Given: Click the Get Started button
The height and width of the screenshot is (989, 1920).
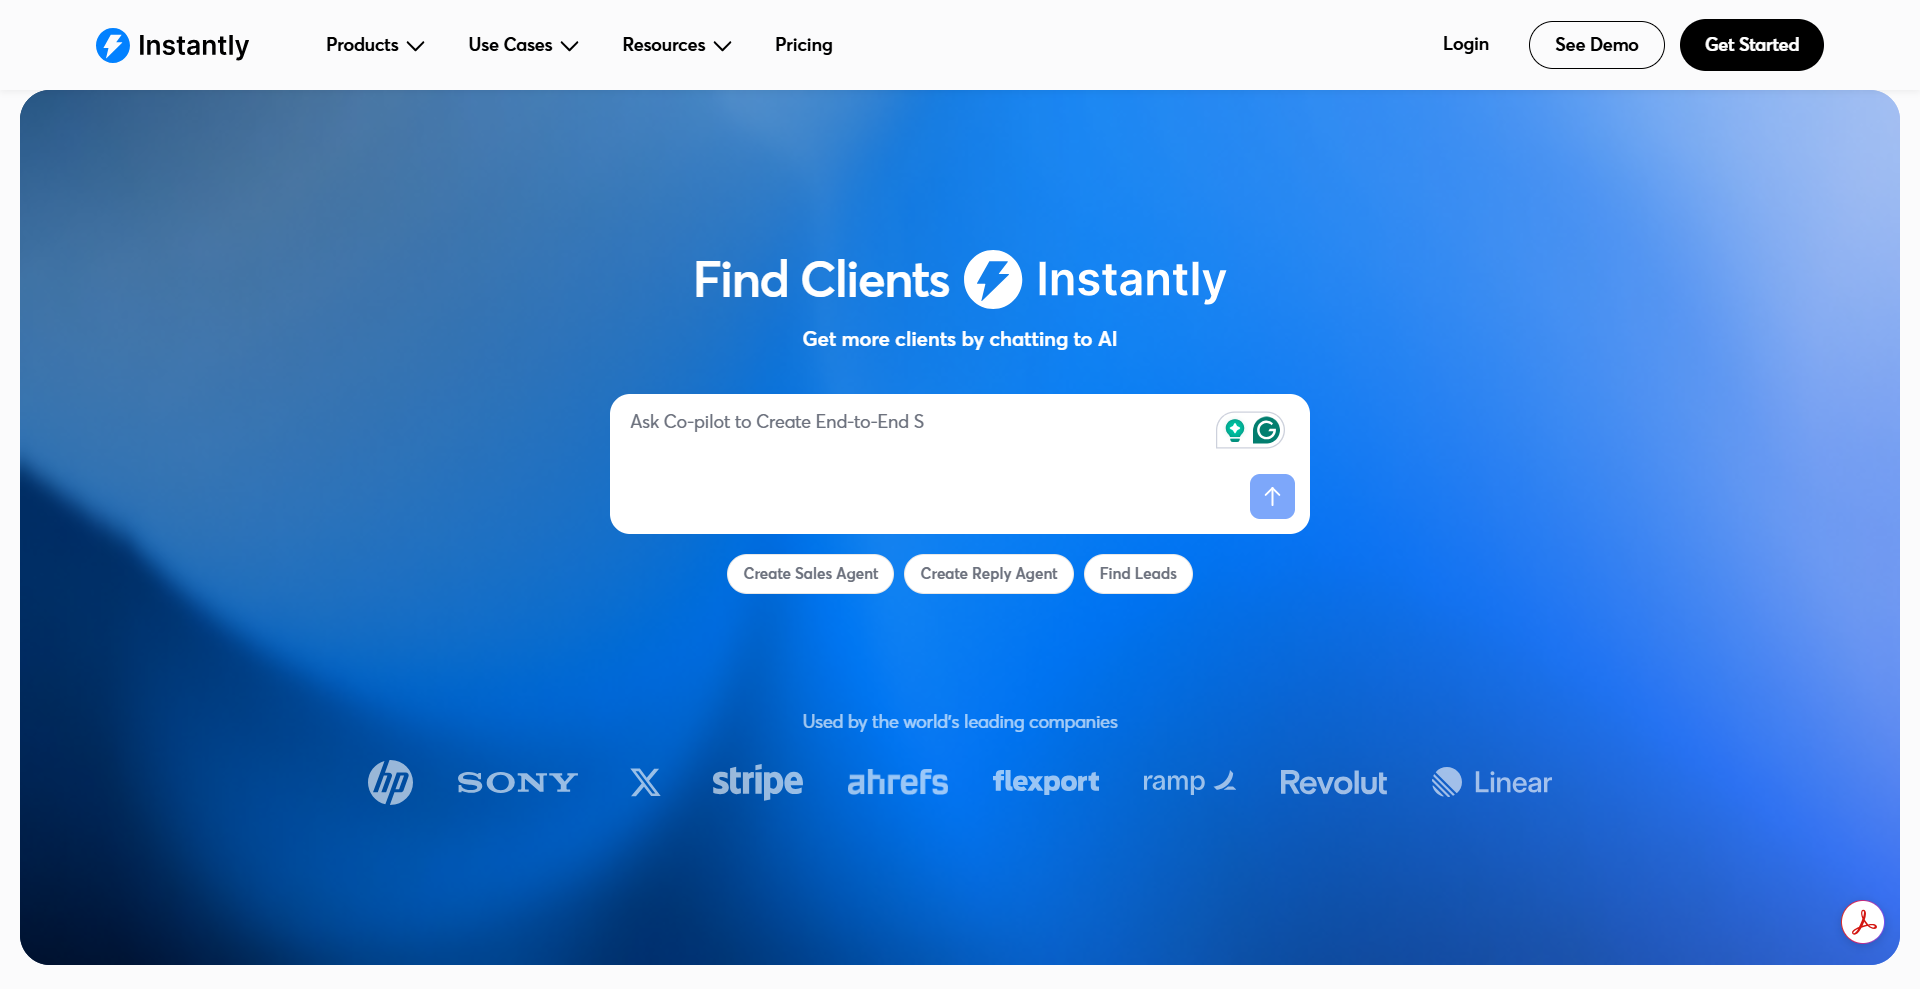Looking at the screenshot, I should click(1751, 45).
